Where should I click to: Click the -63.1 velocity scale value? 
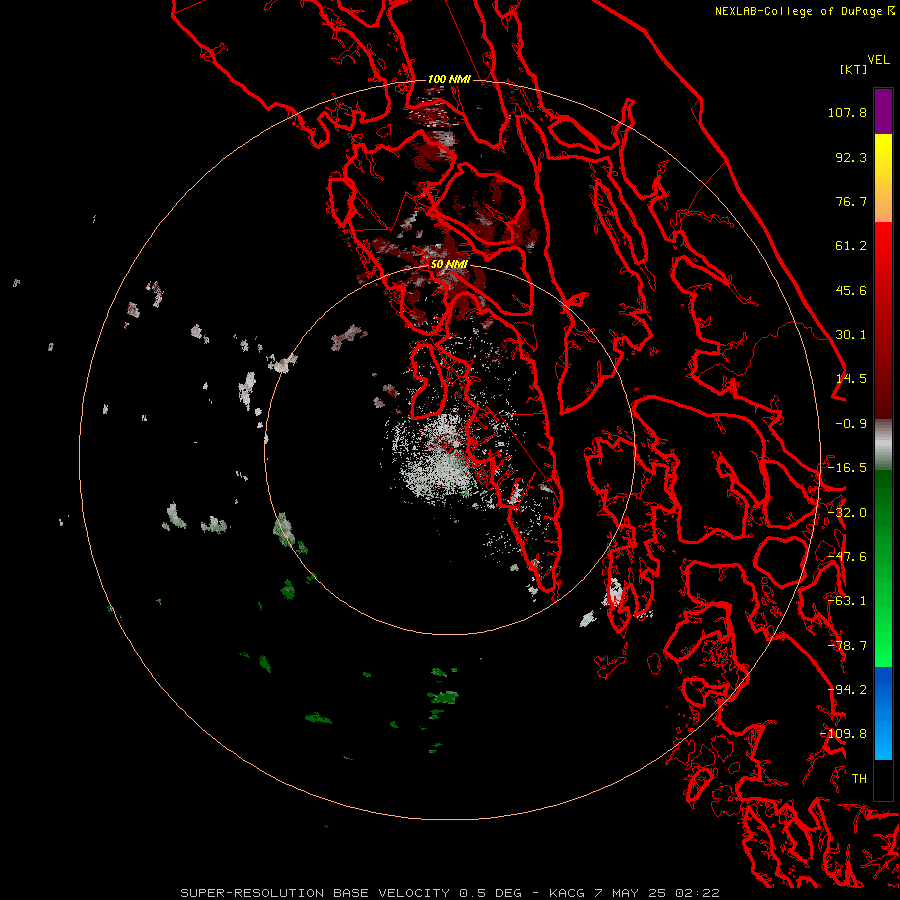point(847,601)
